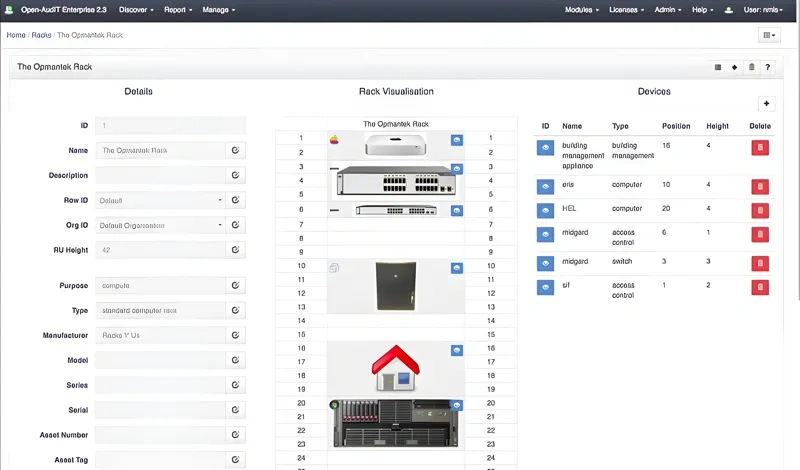Click edit icon beside Asset Number field
800x470 pixels.
pyautogui.click(x=235, y=435)
